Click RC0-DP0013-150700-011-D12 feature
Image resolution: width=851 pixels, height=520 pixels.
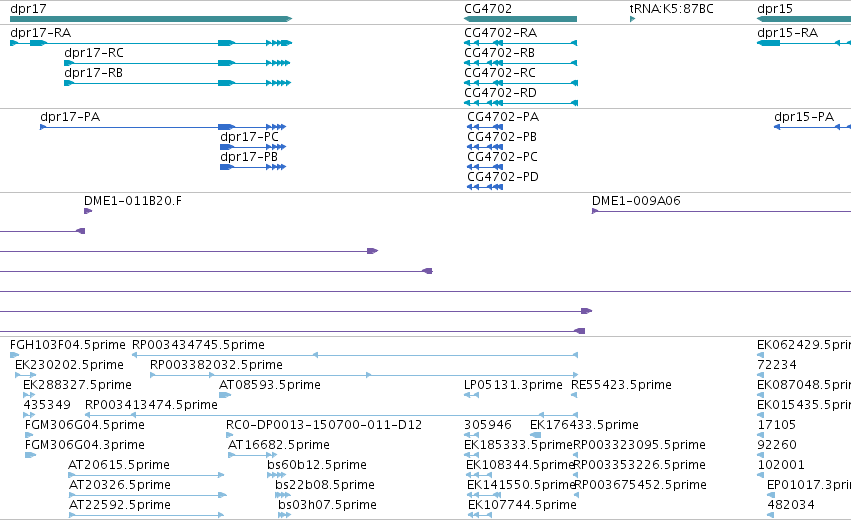pos(229,435)
